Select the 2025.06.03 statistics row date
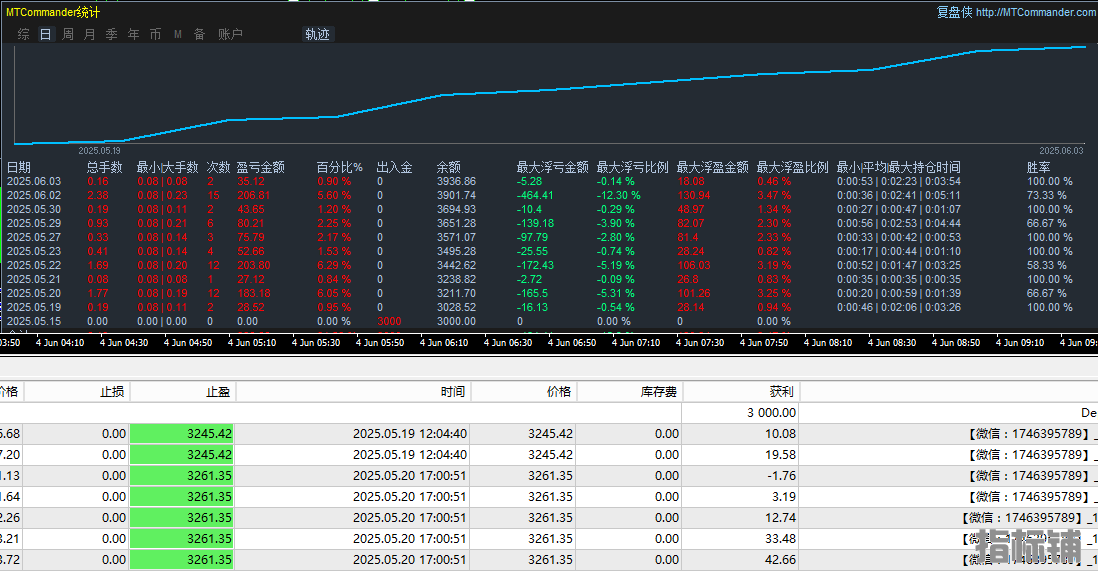 coord(34,181)
